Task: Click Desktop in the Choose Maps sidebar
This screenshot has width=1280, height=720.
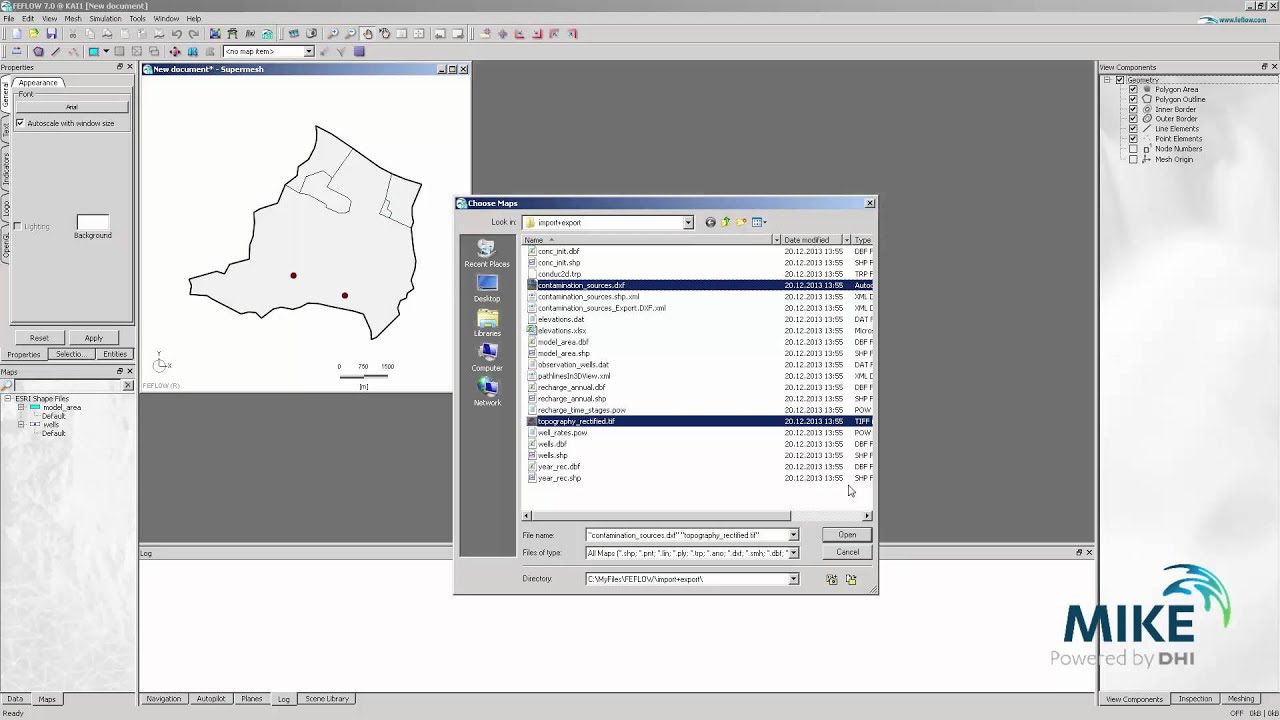Action: pyautogui.click(x=487, y=289)
